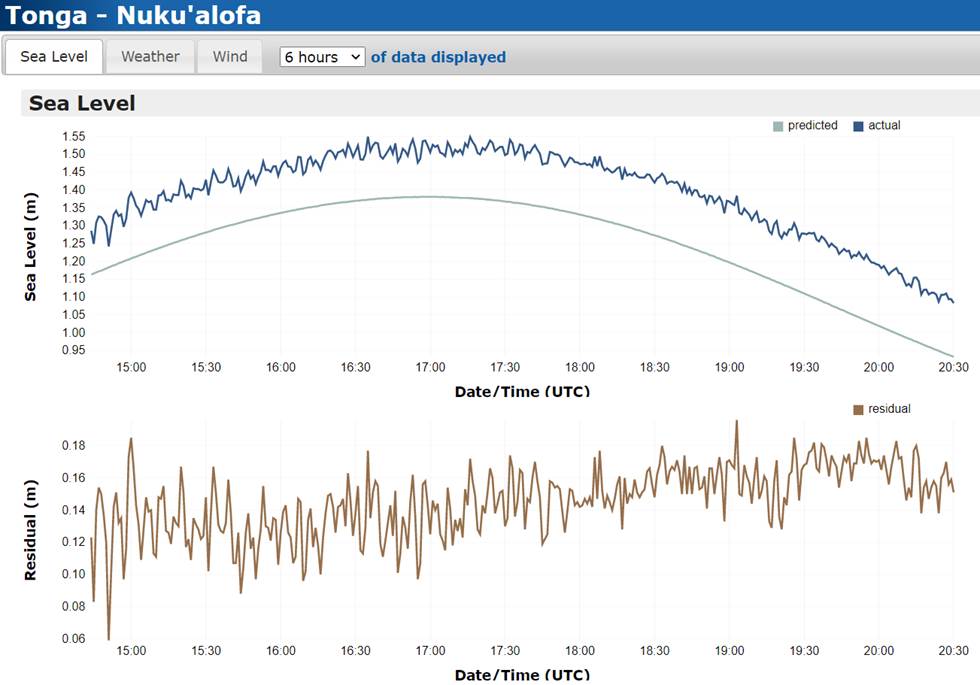Click the 'Sea Level (m)' y-axis title
This screenshot has width=980, height=685.
31,245
